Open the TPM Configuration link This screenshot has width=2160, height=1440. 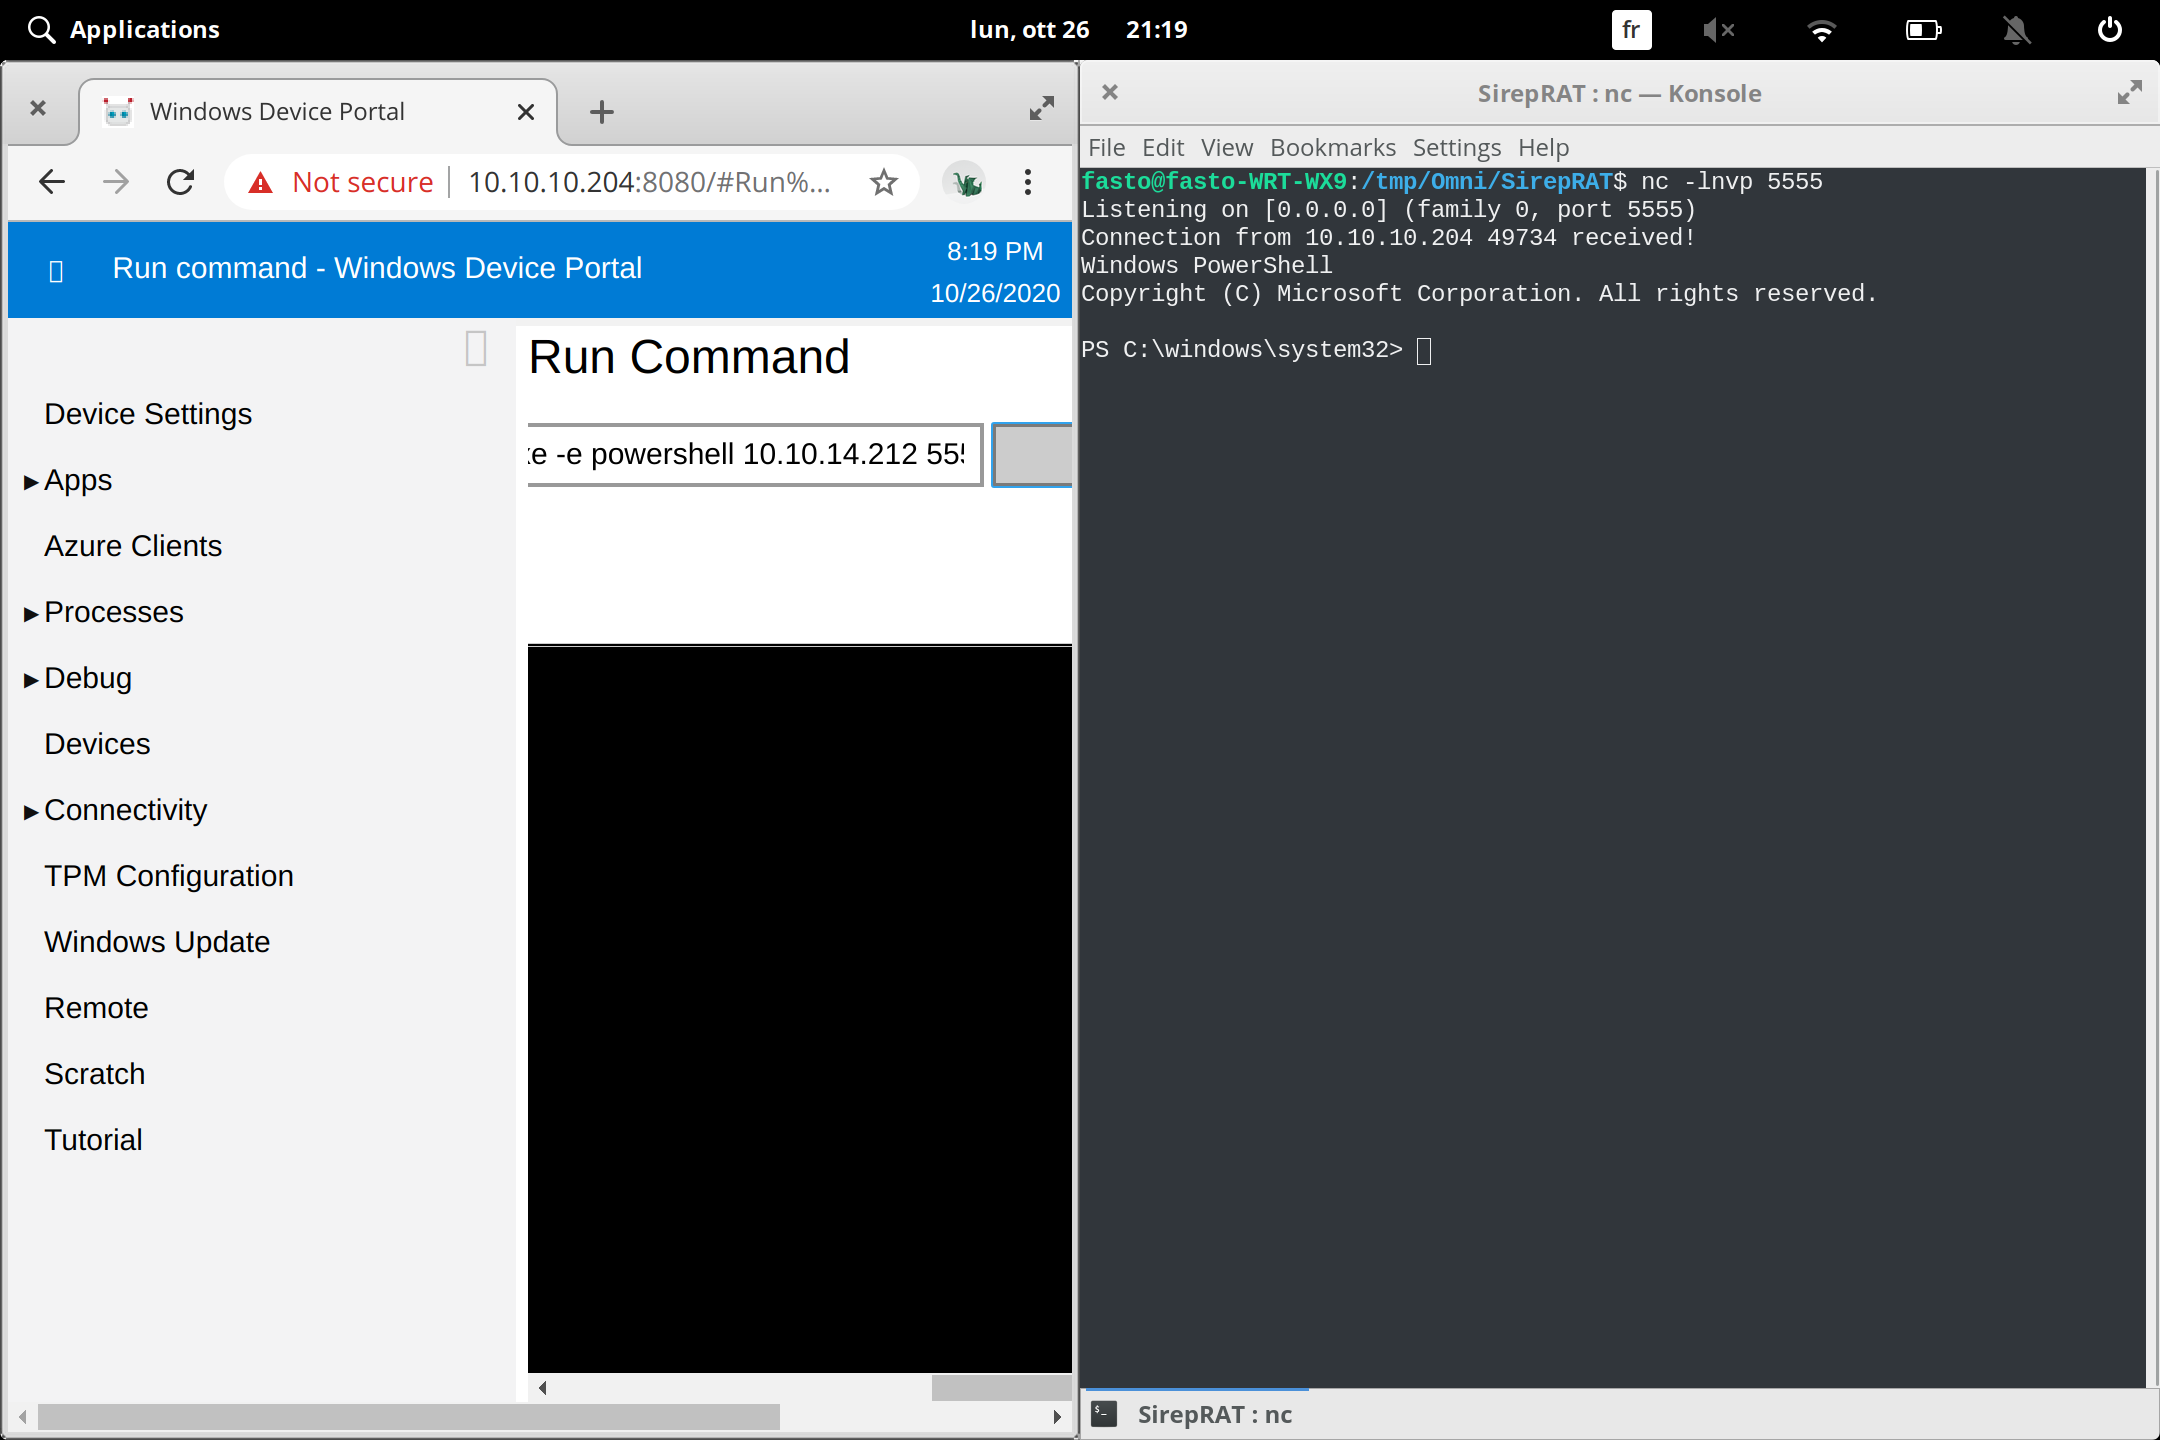click(169, 876)
